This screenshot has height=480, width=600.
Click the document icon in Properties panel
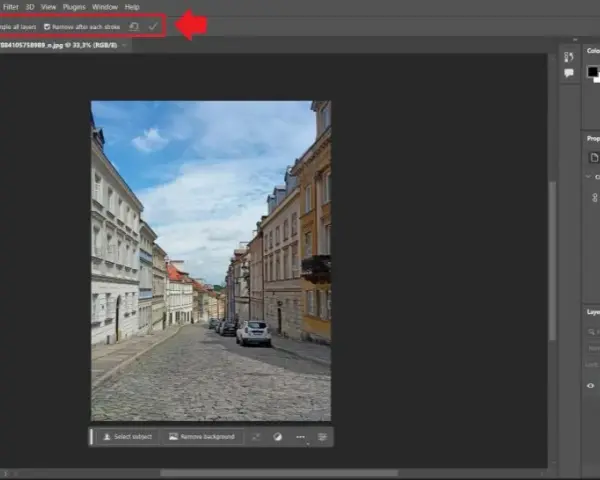(x=594, y=158)
